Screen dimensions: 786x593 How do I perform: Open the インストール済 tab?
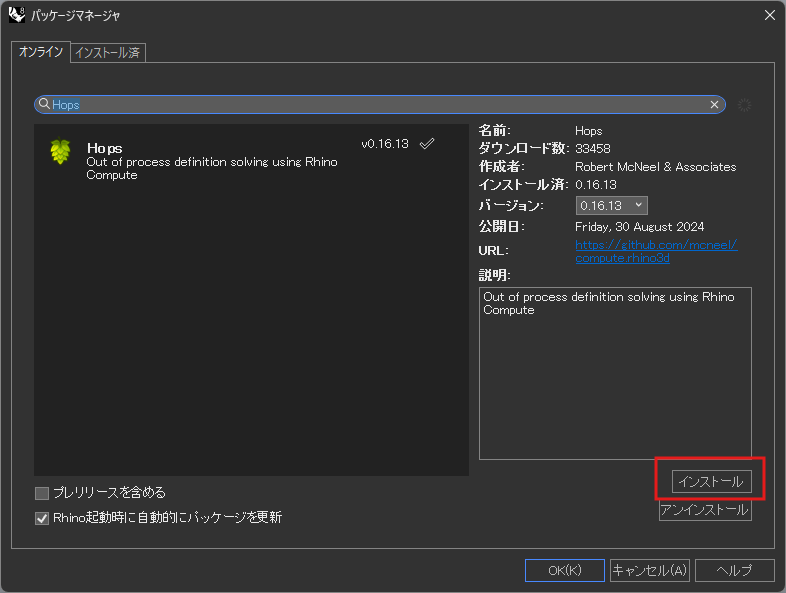tap(108, 52)
